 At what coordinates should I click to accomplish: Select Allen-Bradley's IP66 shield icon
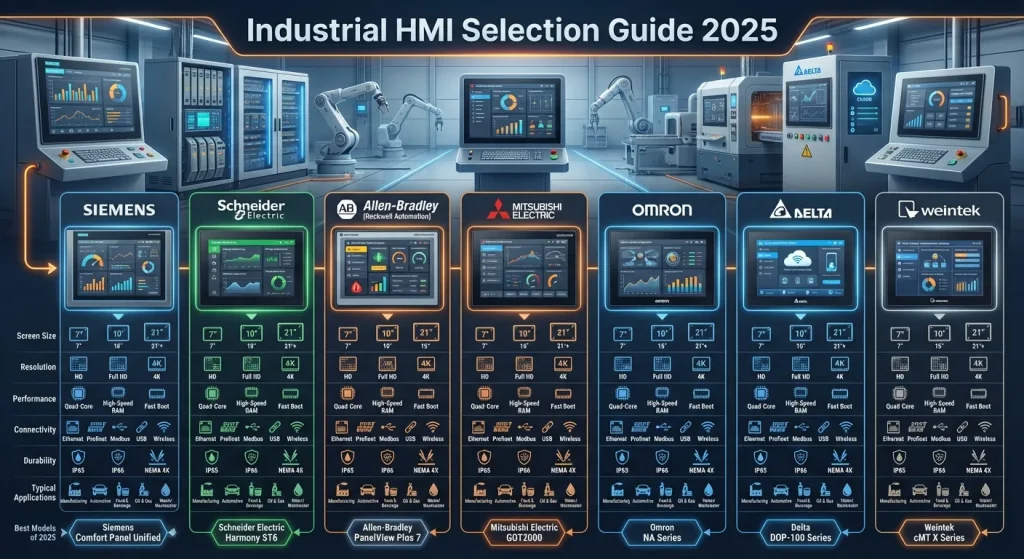coord(387,457)
